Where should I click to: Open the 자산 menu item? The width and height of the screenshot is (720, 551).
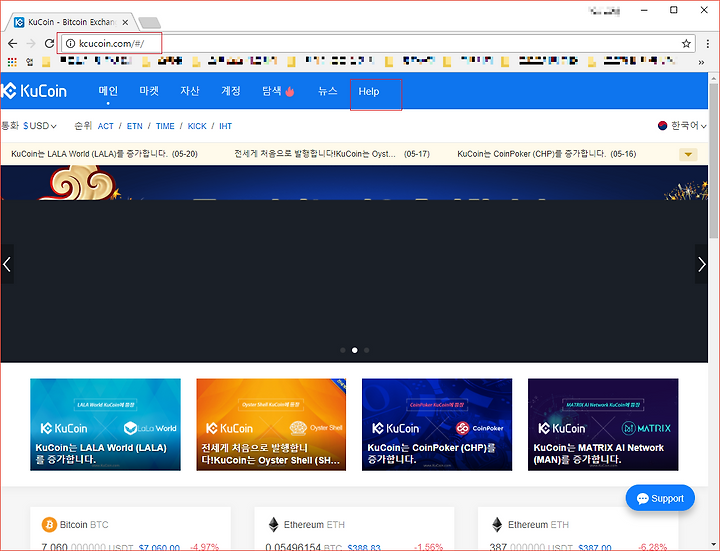pyautogui.click(x=190, y=91)
